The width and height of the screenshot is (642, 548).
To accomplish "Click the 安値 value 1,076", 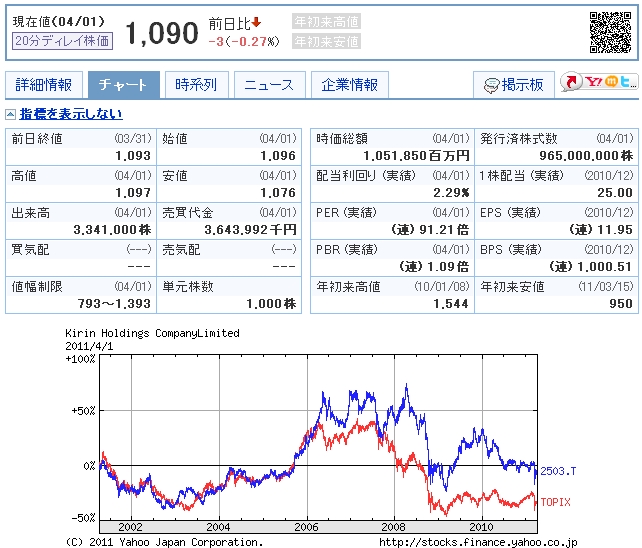I will [278, 192].
